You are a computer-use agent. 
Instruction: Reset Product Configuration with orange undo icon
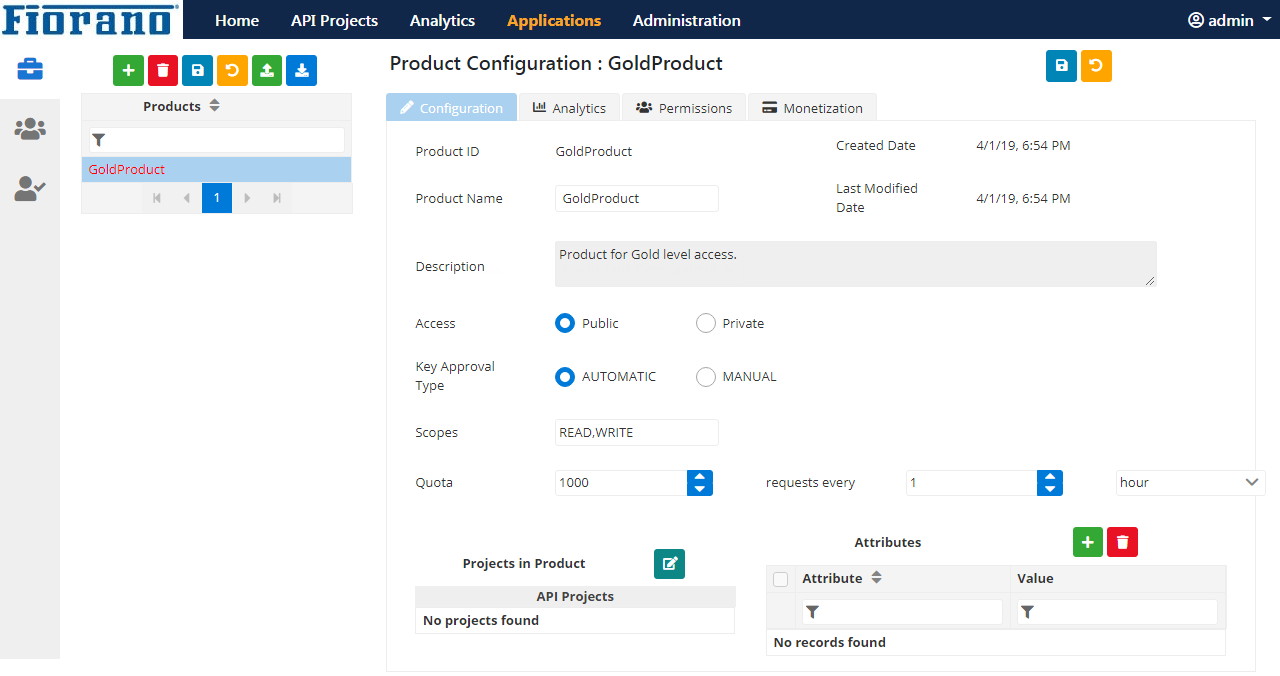tap(1096, 66)
